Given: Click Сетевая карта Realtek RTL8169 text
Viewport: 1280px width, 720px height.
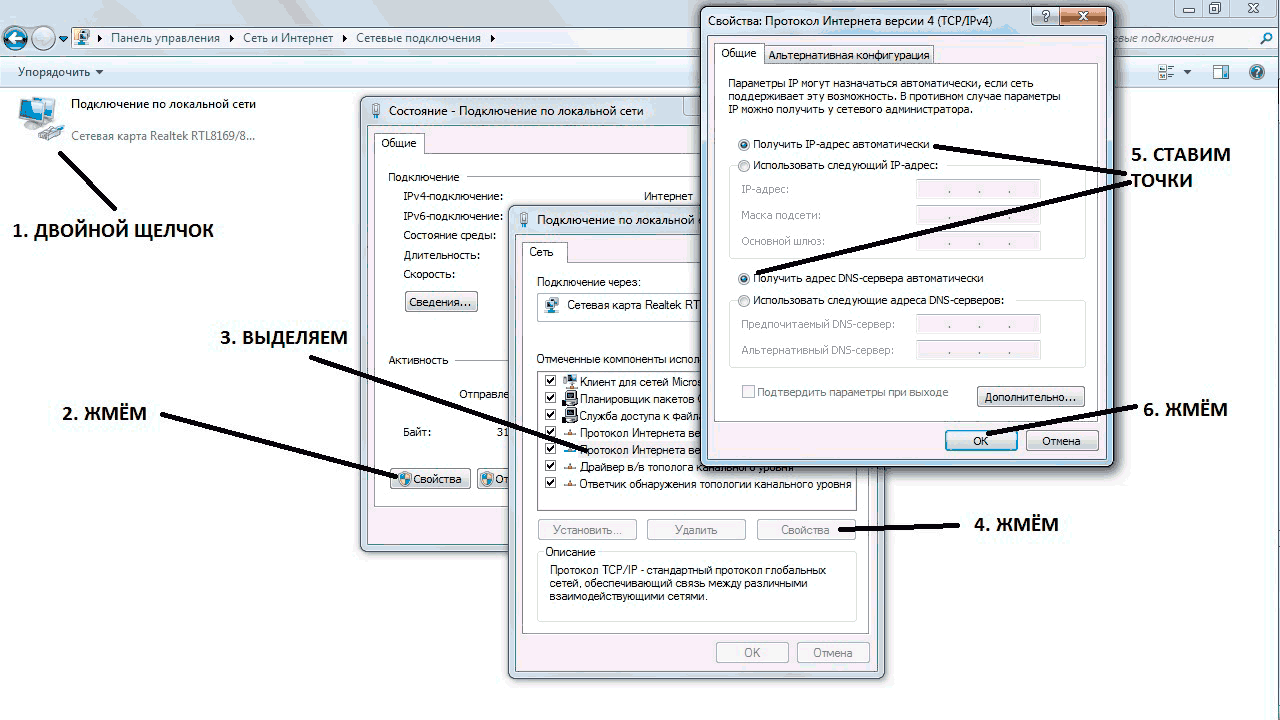Looking at the screenshot, I should coord(163,135).
